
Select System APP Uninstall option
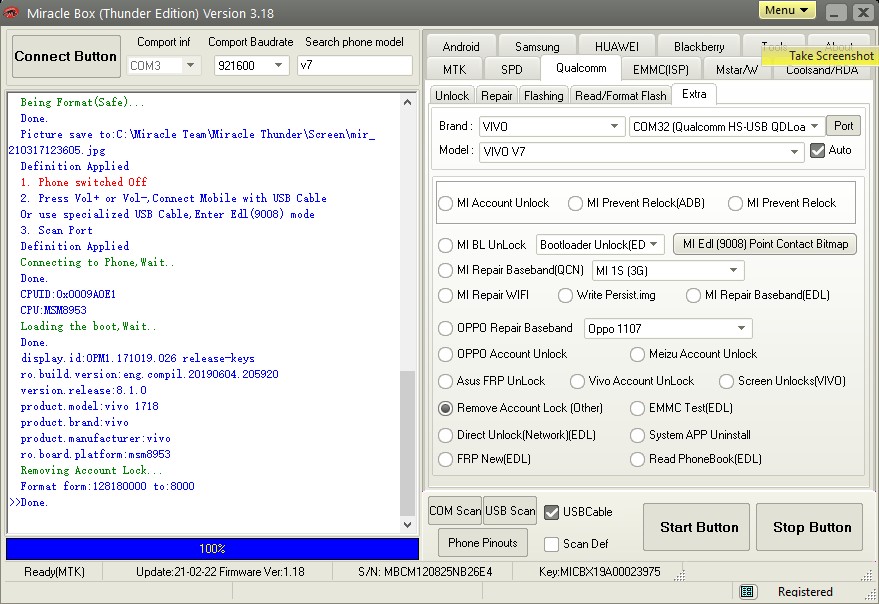coord(637,435)
